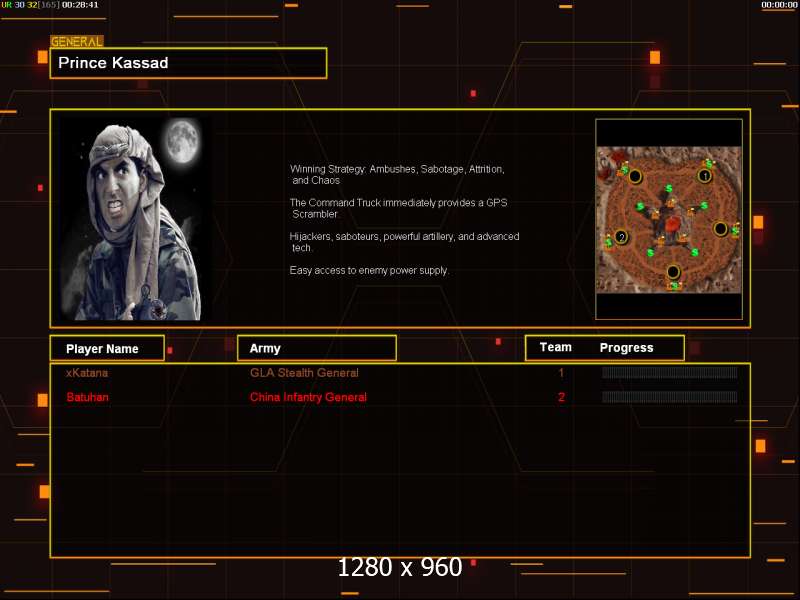Viewport: 800px width, 600px height.
Task: Click the GENERAL label above the name
Action: (x=77, y=42)
